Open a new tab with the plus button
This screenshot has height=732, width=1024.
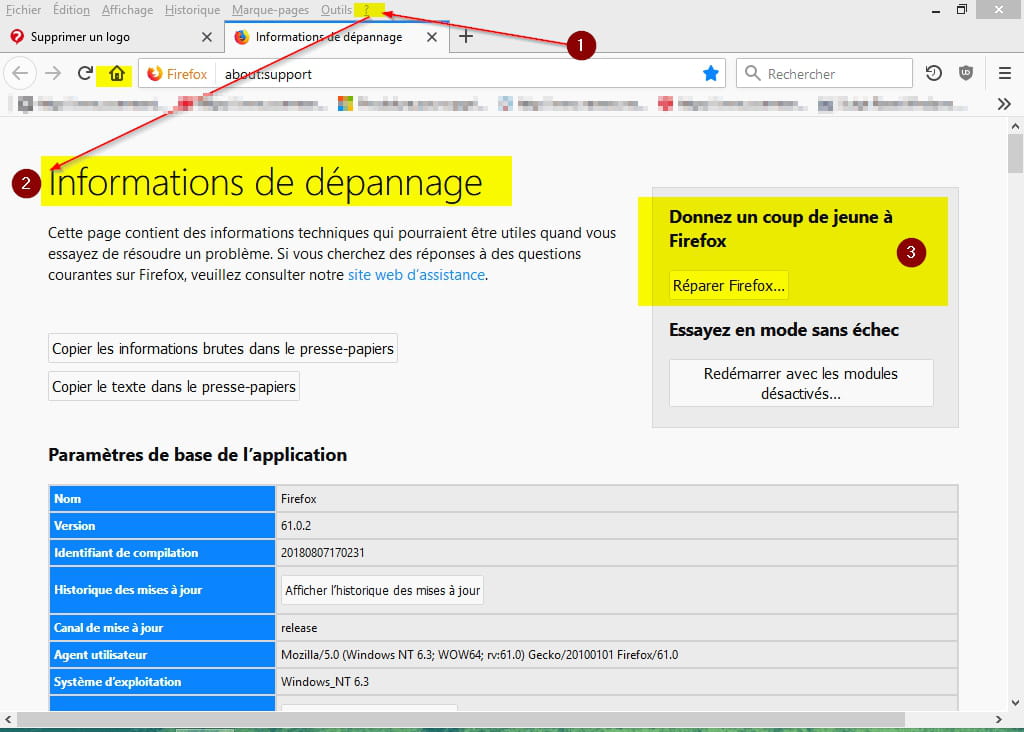[x=466, y=37]
